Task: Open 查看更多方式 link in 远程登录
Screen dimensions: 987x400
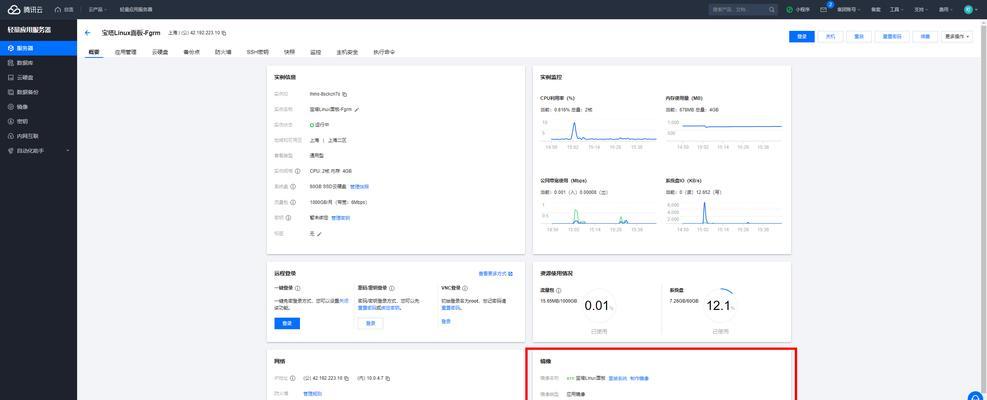Action: pos(496,273)
